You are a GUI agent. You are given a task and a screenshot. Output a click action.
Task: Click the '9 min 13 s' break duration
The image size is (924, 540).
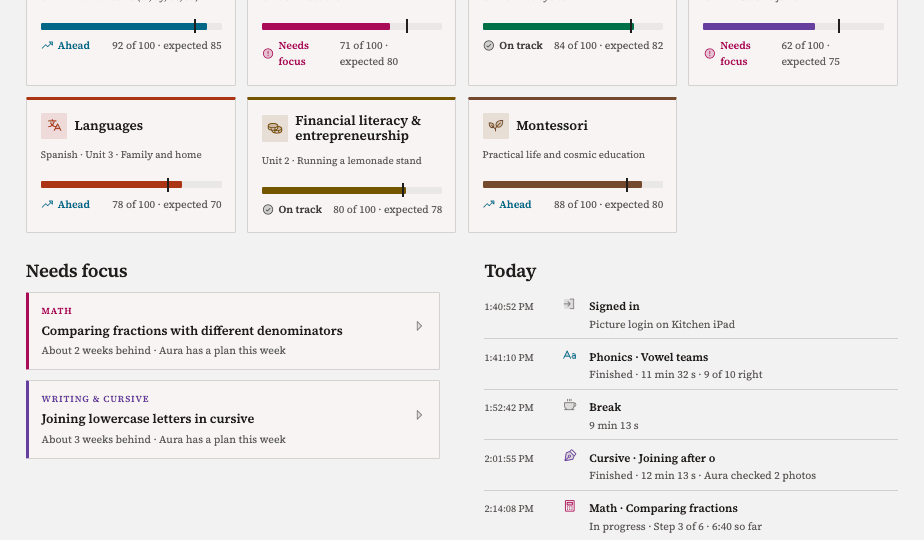coord(613,425)
